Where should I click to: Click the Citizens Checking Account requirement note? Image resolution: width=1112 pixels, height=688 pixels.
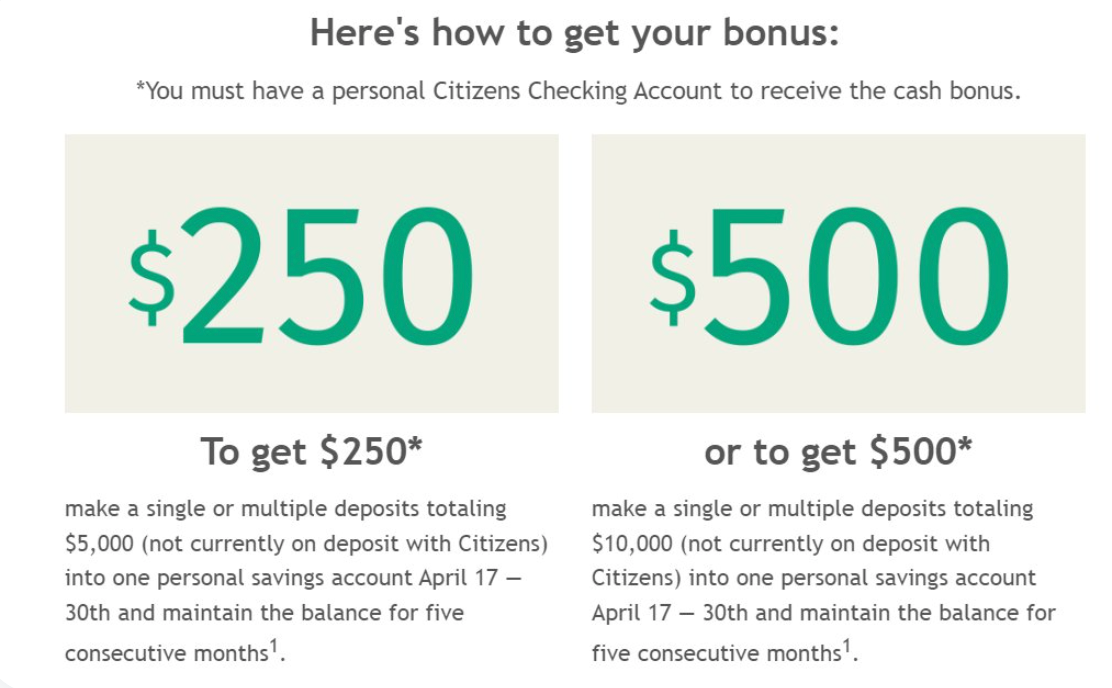pyautogui.click(x=577, y=91)
